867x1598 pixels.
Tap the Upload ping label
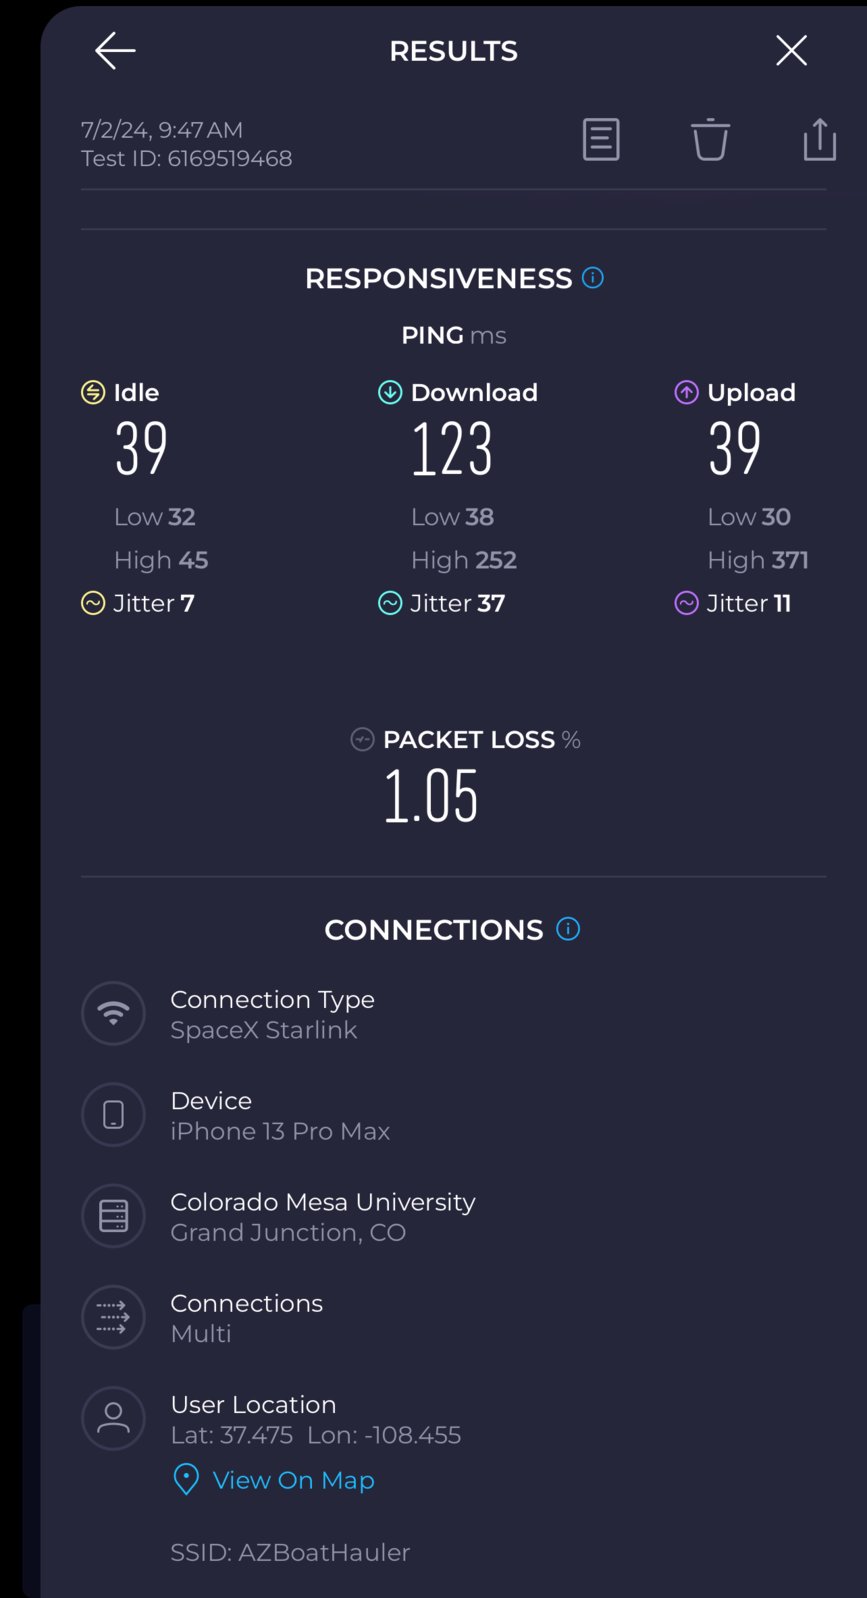tap(751, 392)
